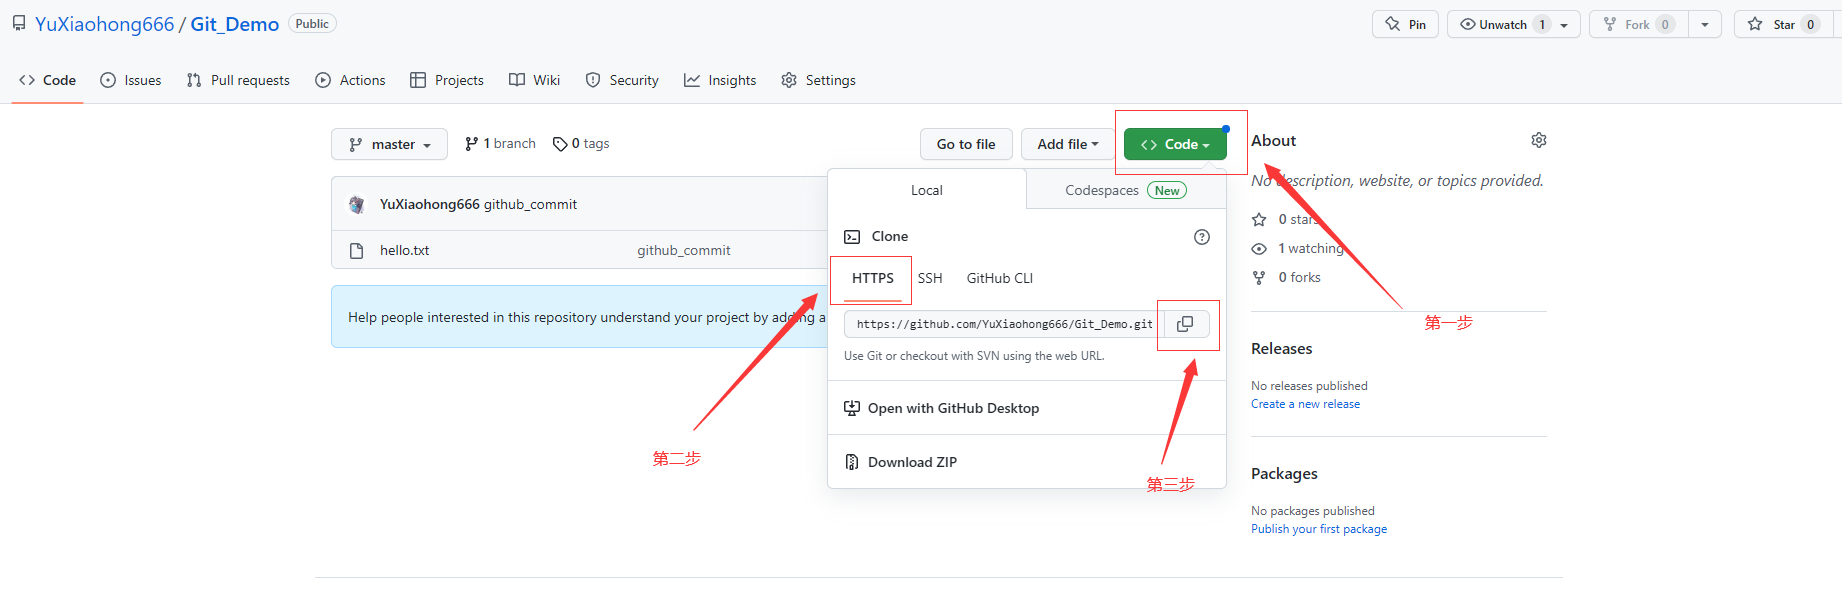The width and height of the screenshot is (1842, 597).
Task: Click the Go to file button
Action: coord(966,145)
